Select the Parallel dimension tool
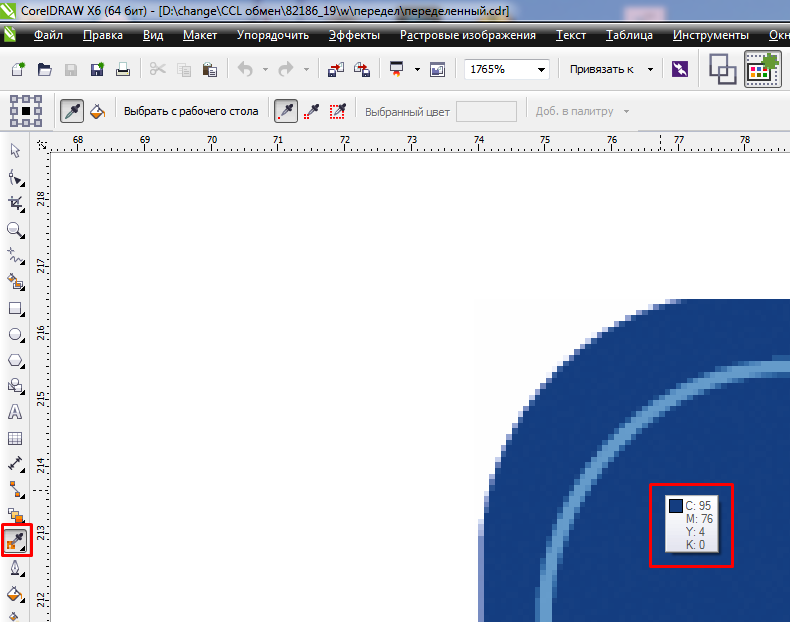 pos(16,464)
